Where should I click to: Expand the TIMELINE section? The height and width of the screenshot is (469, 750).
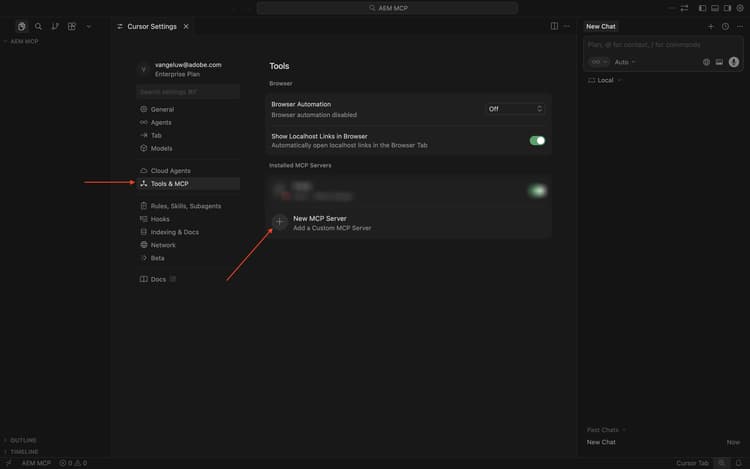21,451
